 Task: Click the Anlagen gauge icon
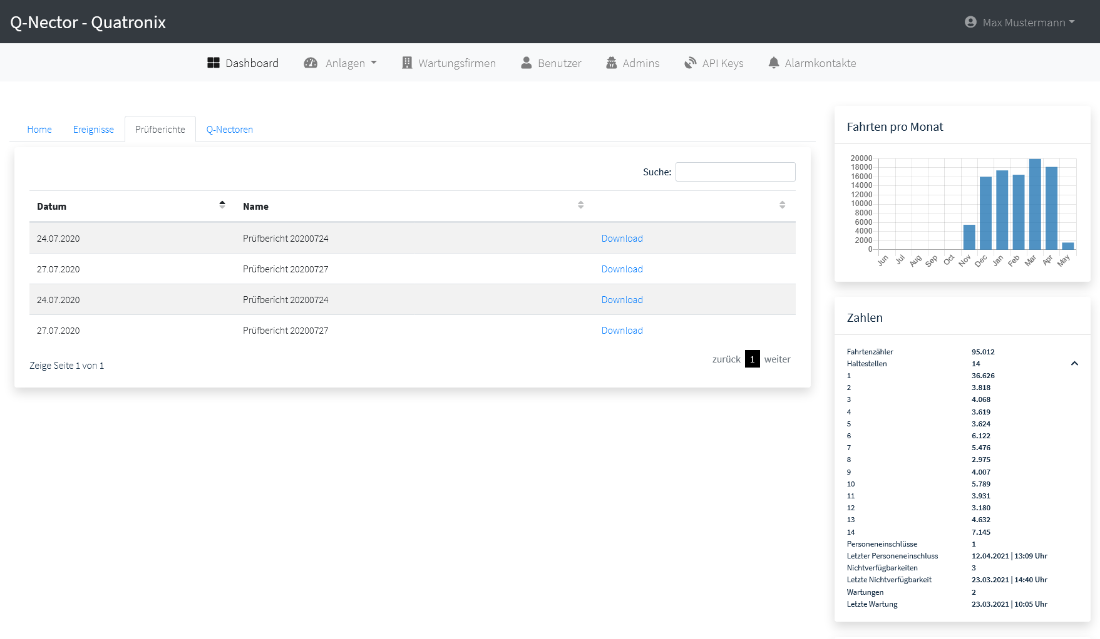pos(311,63)
